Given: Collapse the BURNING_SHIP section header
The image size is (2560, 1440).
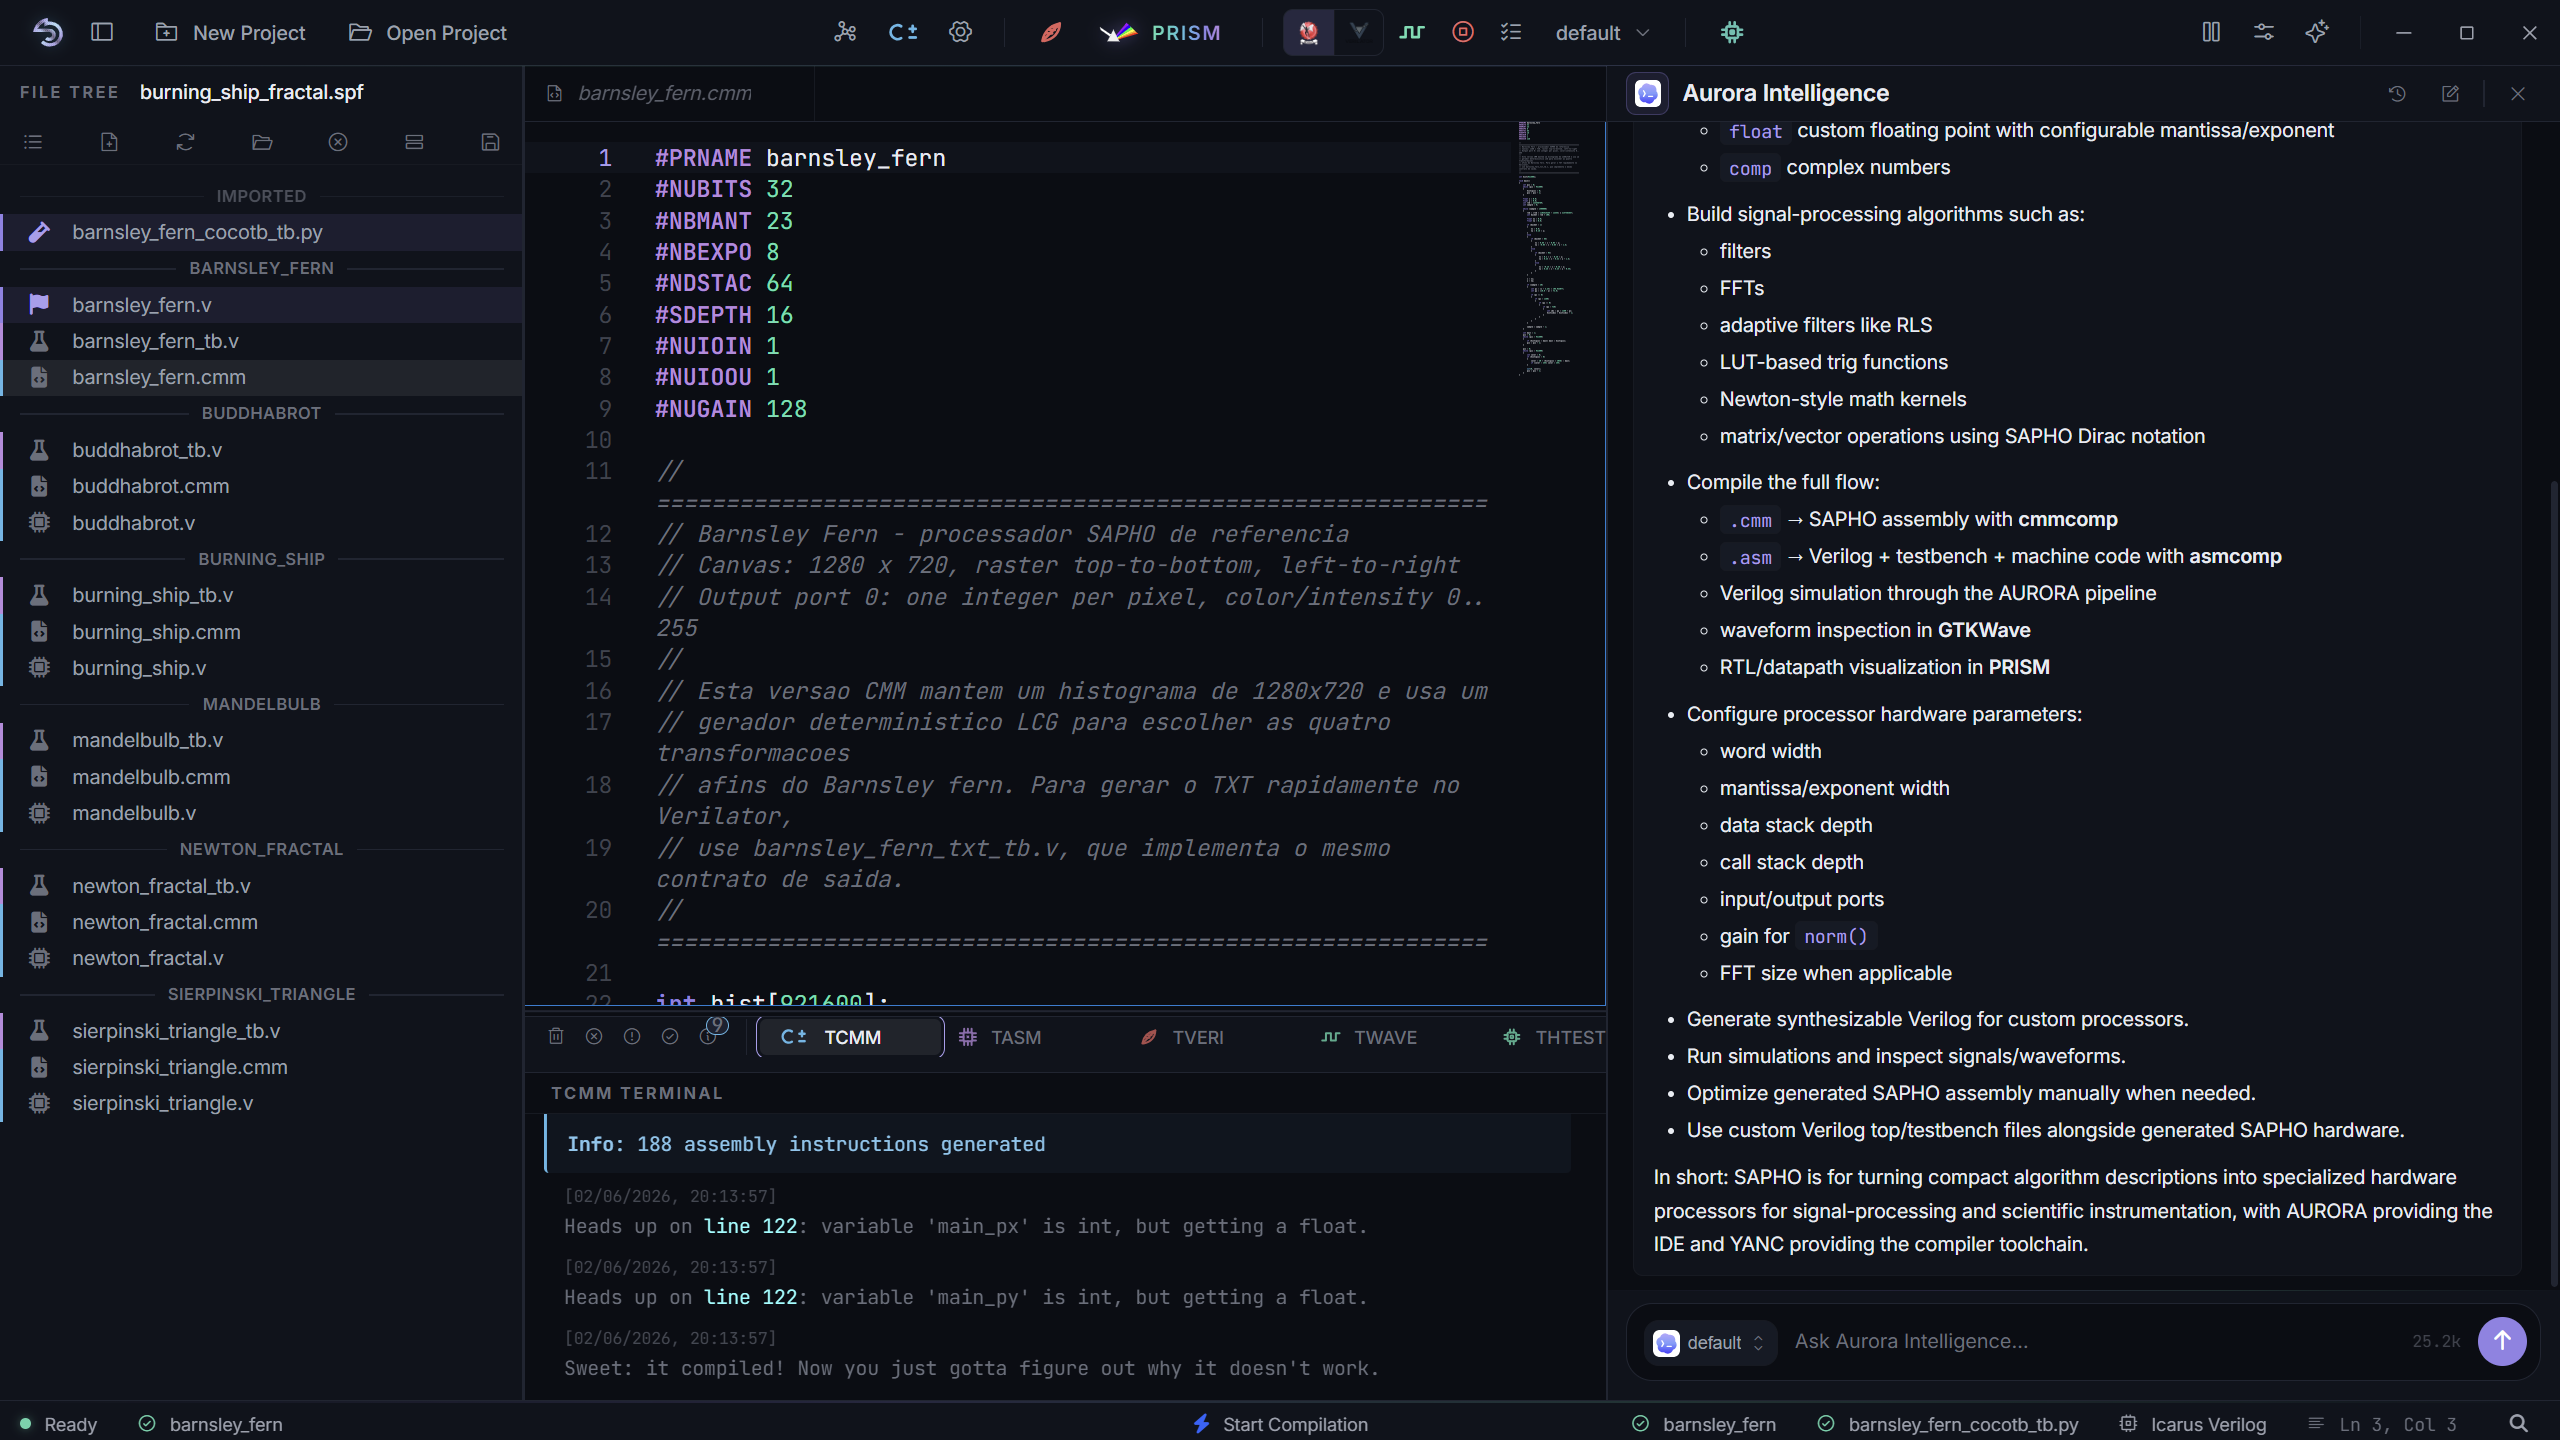Looking at the screenshot, I should 261,559.
